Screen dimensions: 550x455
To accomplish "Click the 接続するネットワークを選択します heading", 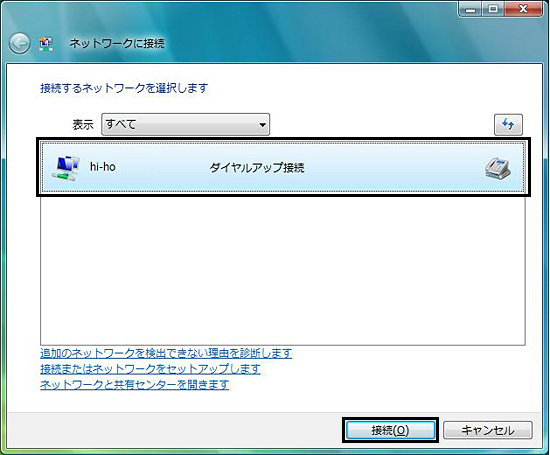I will (x=124, y=88).
